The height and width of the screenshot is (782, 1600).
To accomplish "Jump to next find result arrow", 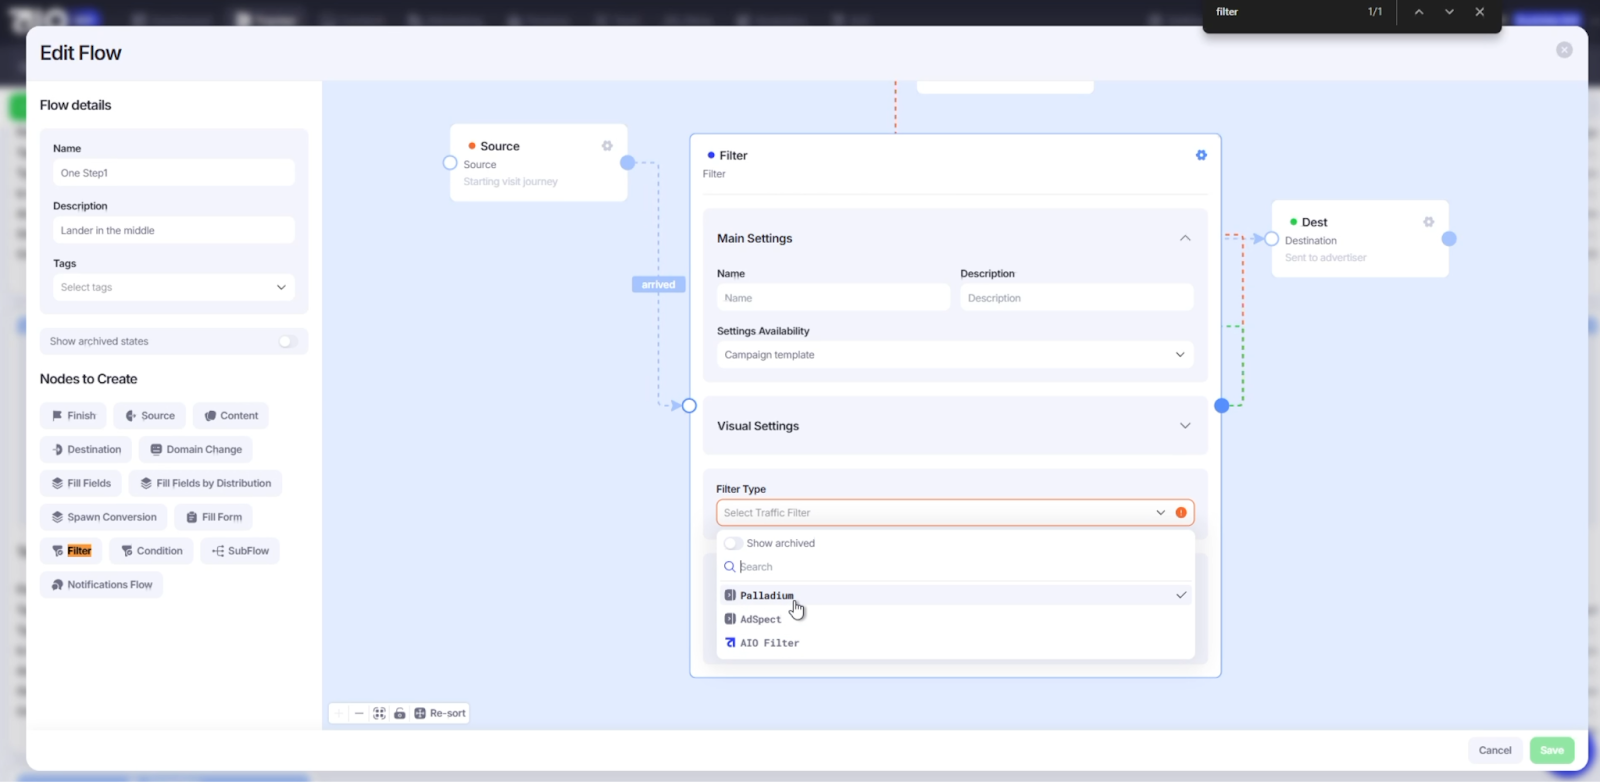I will (x=1449, y=12).
